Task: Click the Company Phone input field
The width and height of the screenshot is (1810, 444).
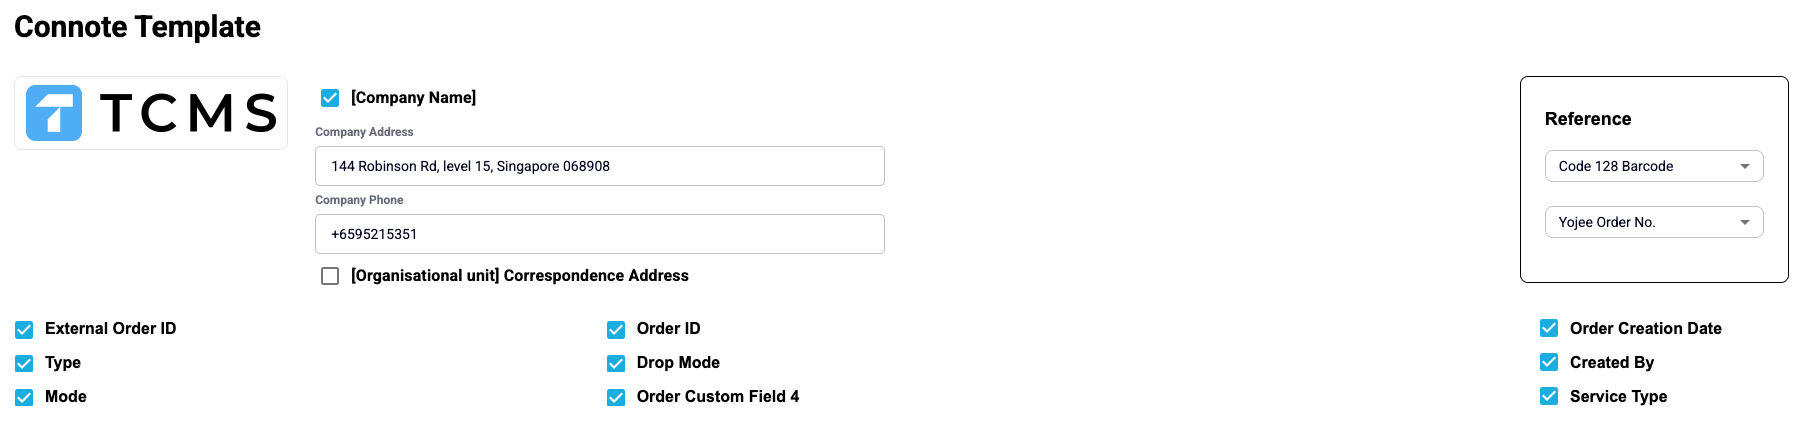Action: tap(599, 234)
